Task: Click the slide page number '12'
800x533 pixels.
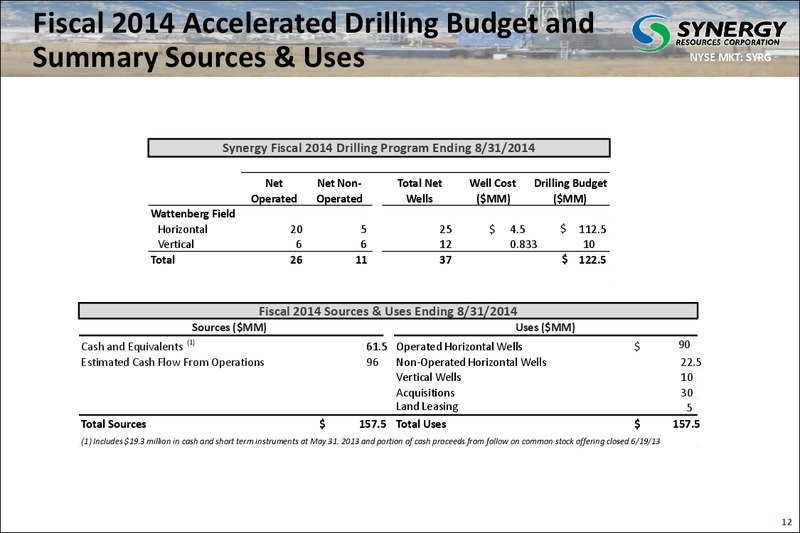Action: coord(787,522)
